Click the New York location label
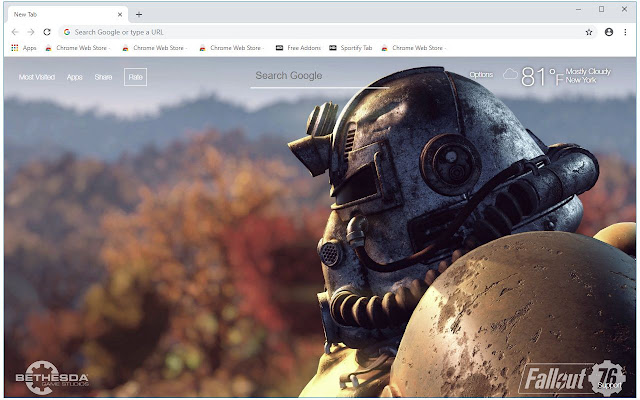This screenshot has width=640, height=400. tap(581, 80)
